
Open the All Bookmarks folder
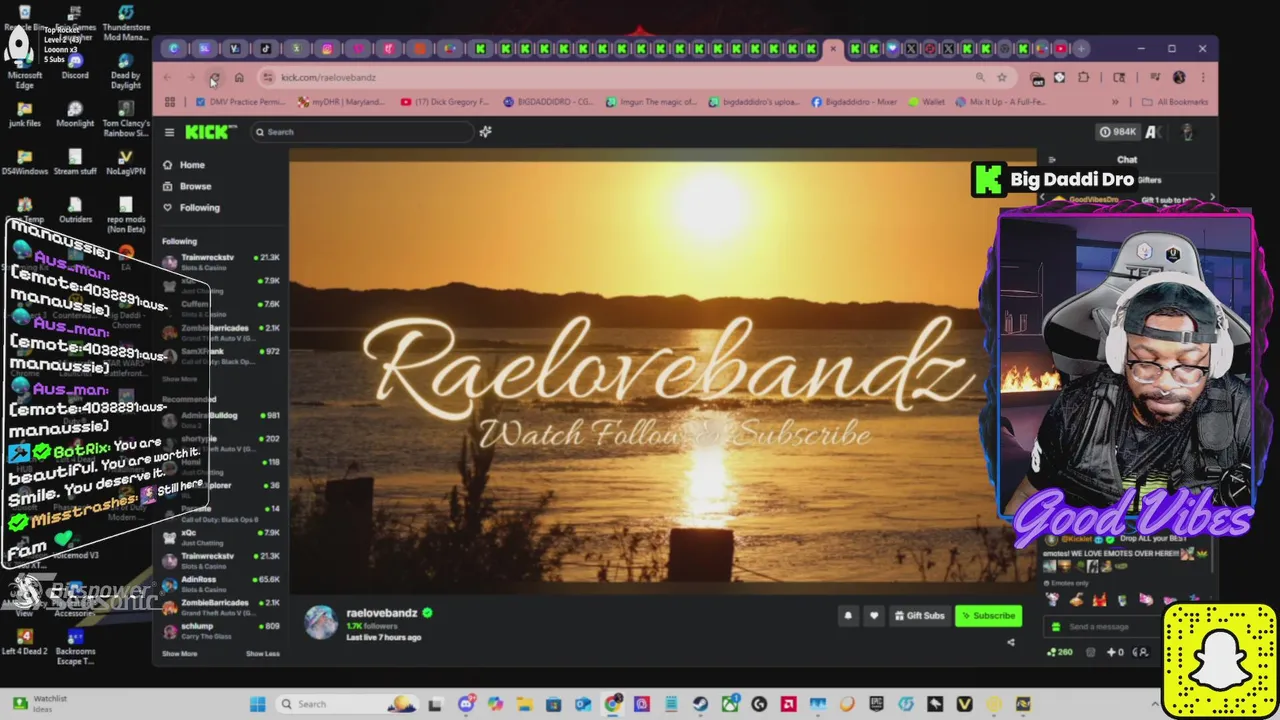pyautogui.click(x=1175, y=102)
